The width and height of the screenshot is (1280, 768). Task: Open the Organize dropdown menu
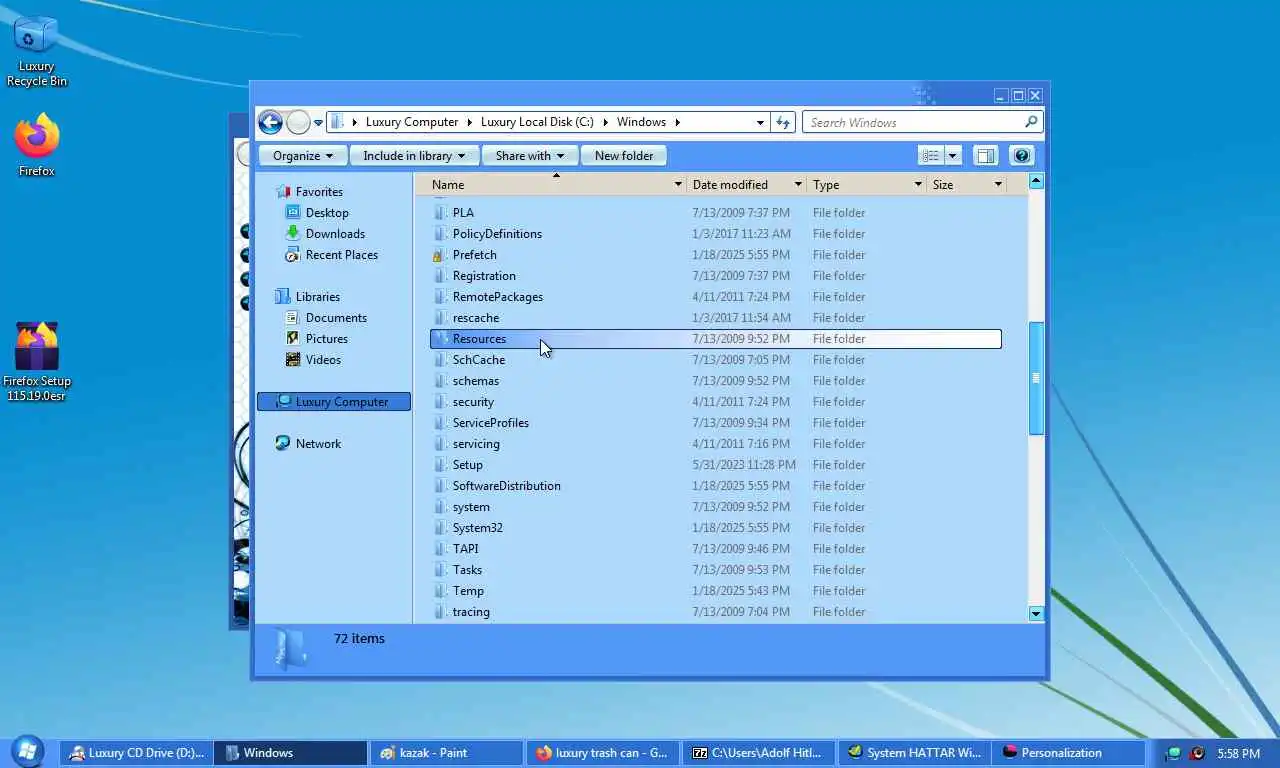click(x=303, y=156)
